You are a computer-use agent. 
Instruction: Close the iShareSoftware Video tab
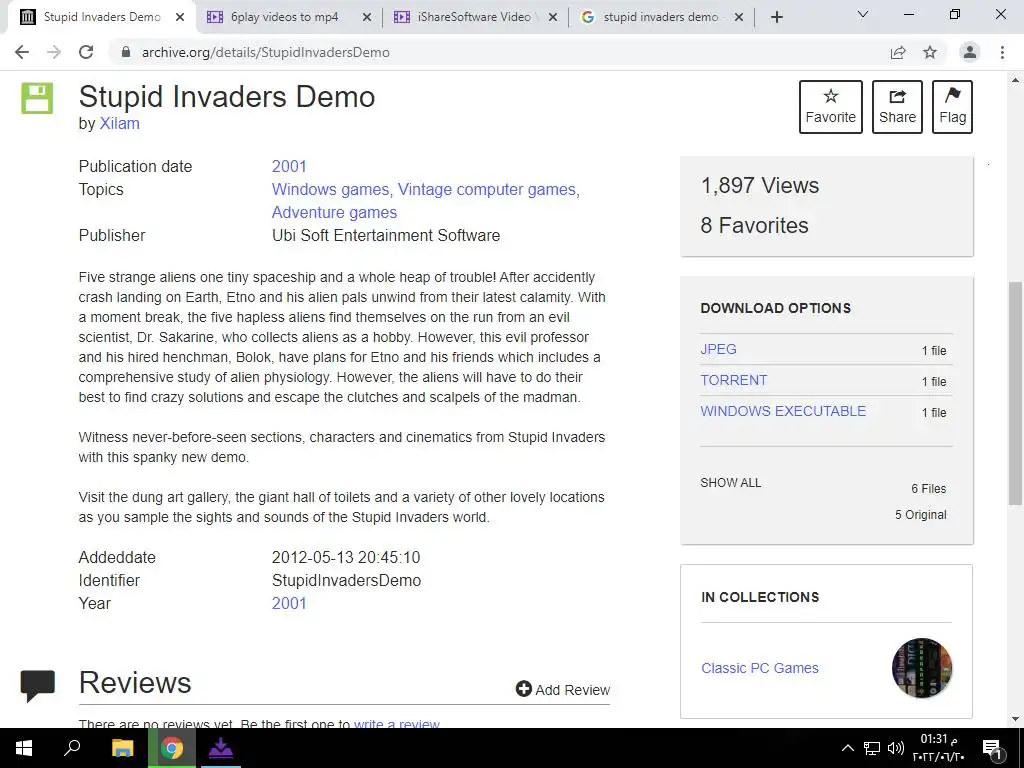(553, 17)
